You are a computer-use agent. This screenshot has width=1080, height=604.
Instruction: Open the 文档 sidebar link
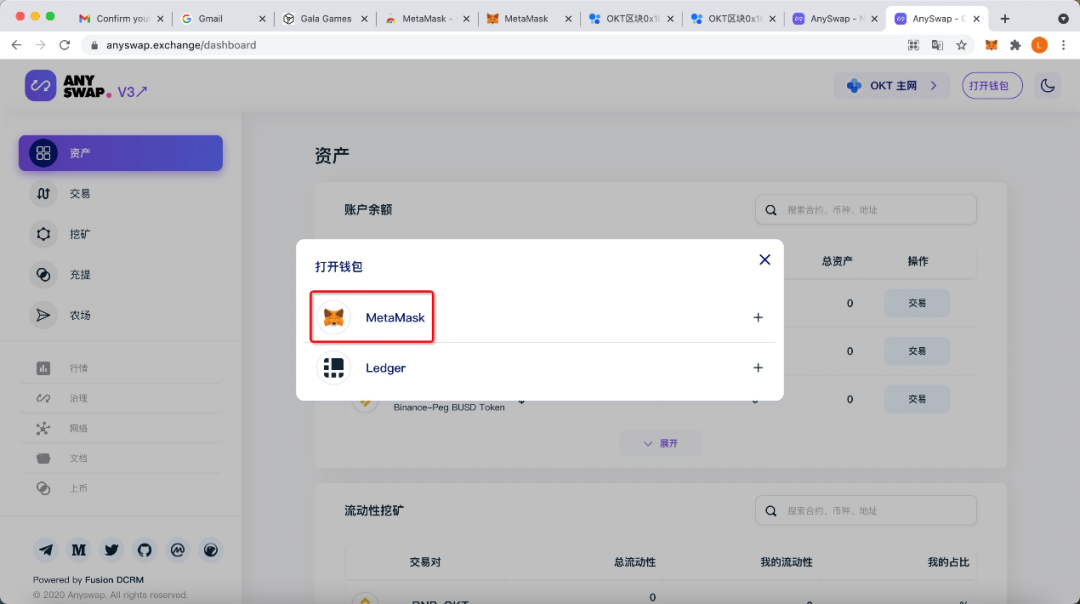coord(121,458)
